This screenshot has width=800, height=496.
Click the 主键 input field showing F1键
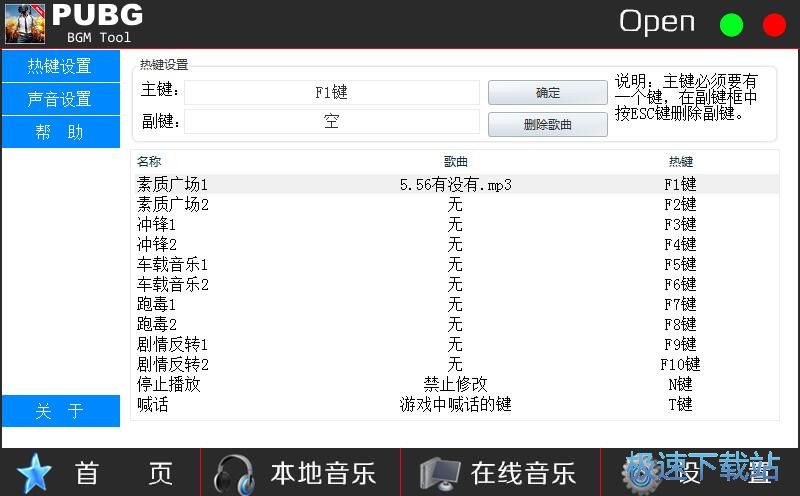pyautogui.click(x=332, y=92)
